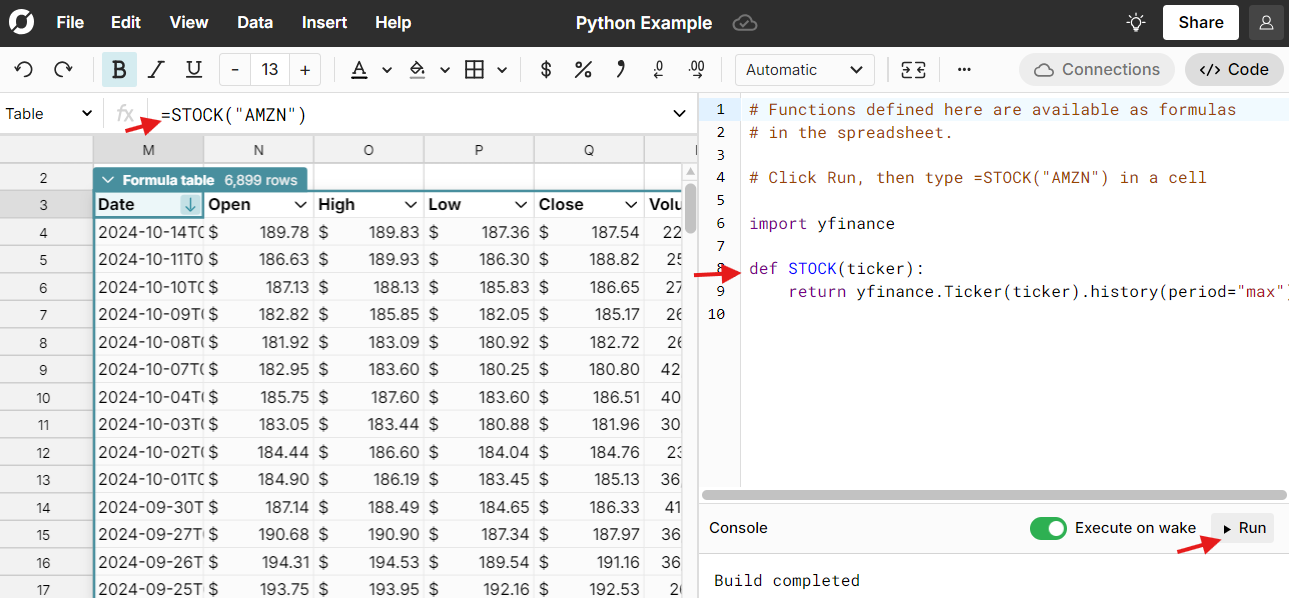Viewport: 1289px width, 598px height.
Task: Decrease decimal places
Action: click(656, 69)
